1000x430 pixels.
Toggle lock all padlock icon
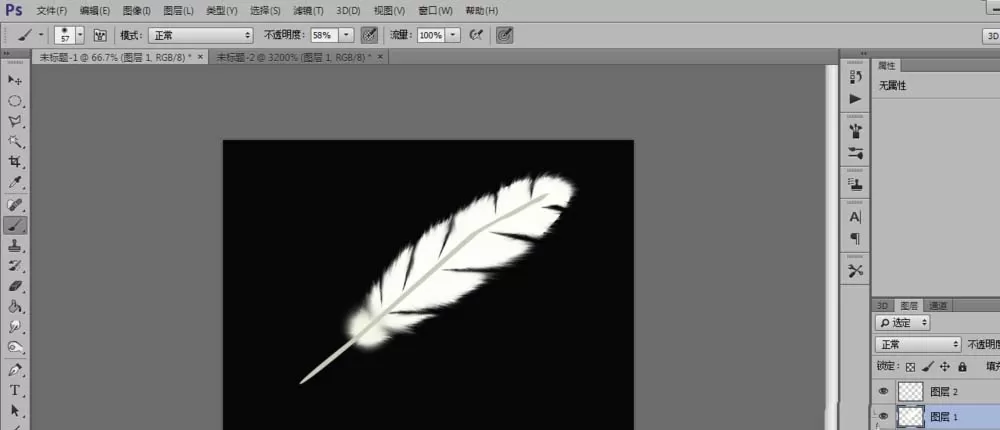pos(962,367)
